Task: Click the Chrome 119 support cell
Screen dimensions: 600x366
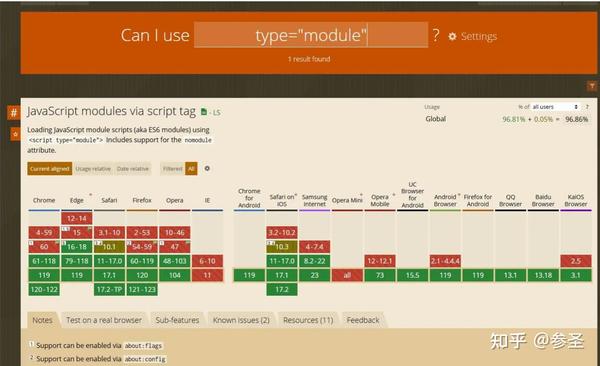Action: 44,275
